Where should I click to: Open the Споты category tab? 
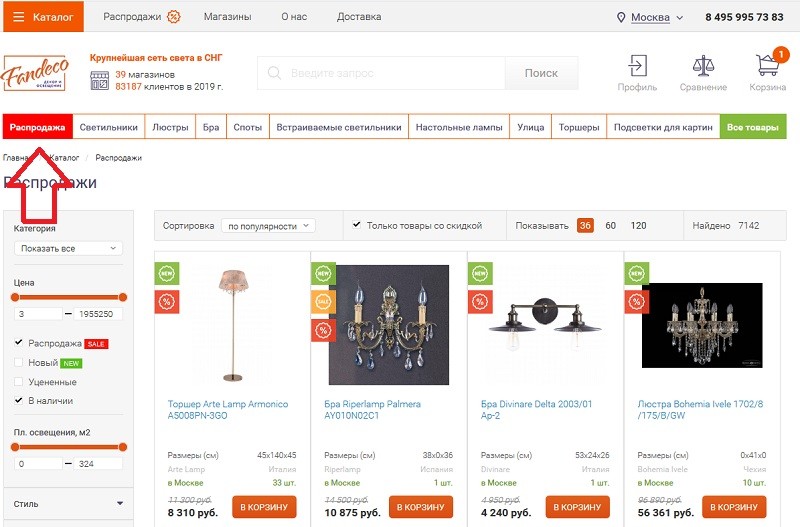(247, 127)
